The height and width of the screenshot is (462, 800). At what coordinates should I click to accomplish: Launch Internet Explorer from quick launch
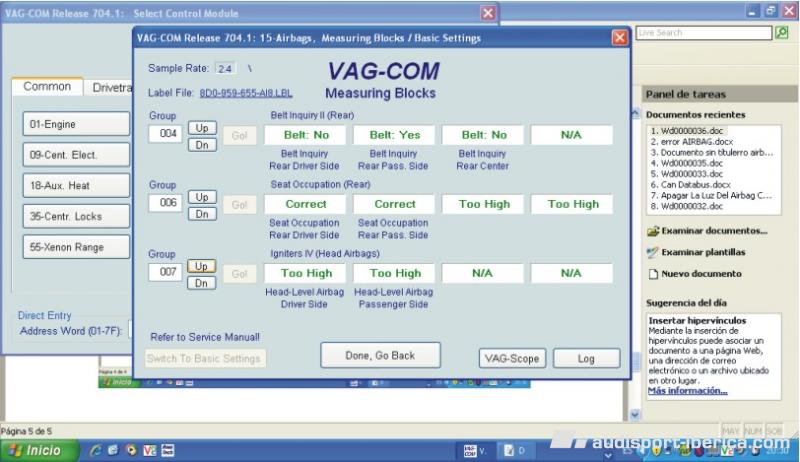tap(95, 450)
